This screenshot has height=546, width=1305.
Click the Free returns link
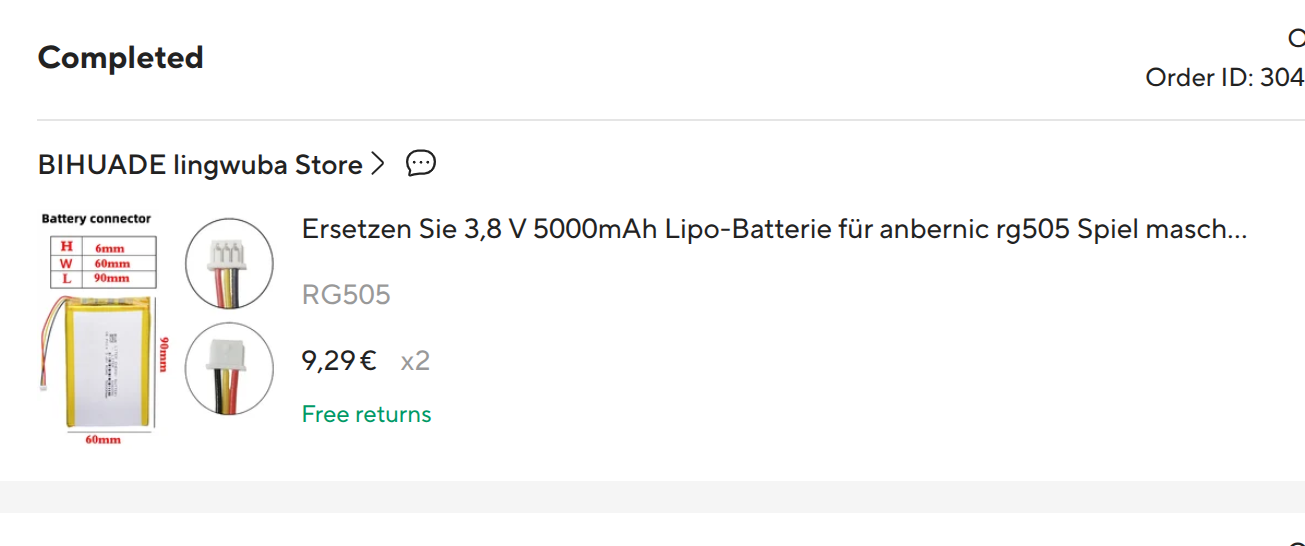[366, 414]
